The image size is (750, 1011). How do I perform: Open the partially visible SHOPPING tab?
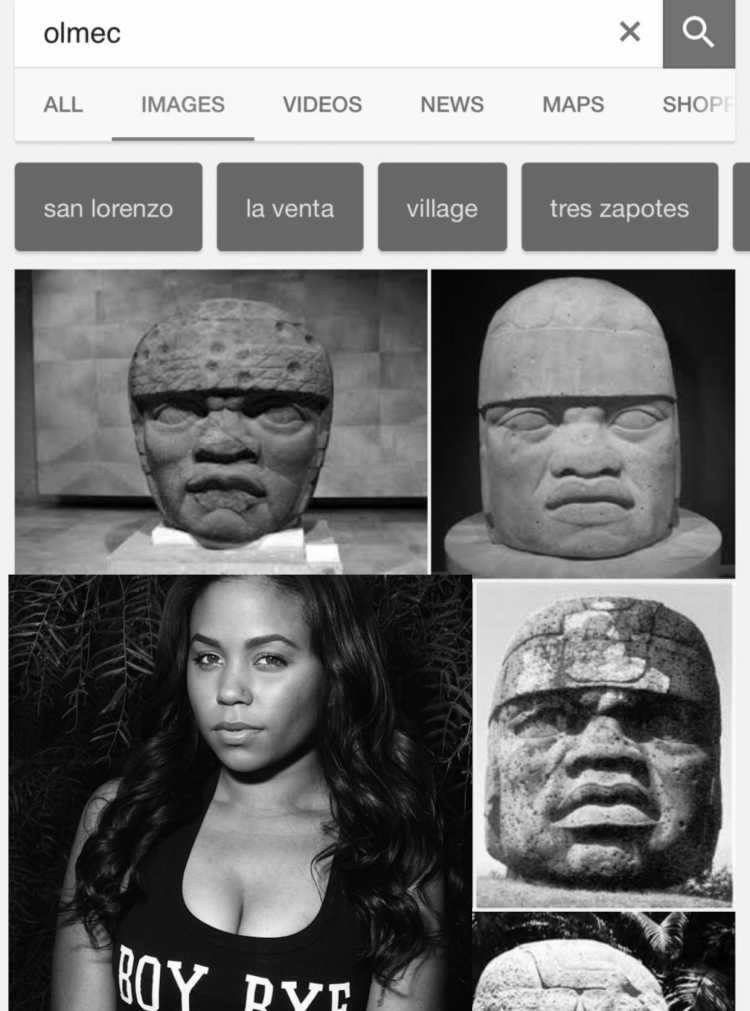point(698,104)
